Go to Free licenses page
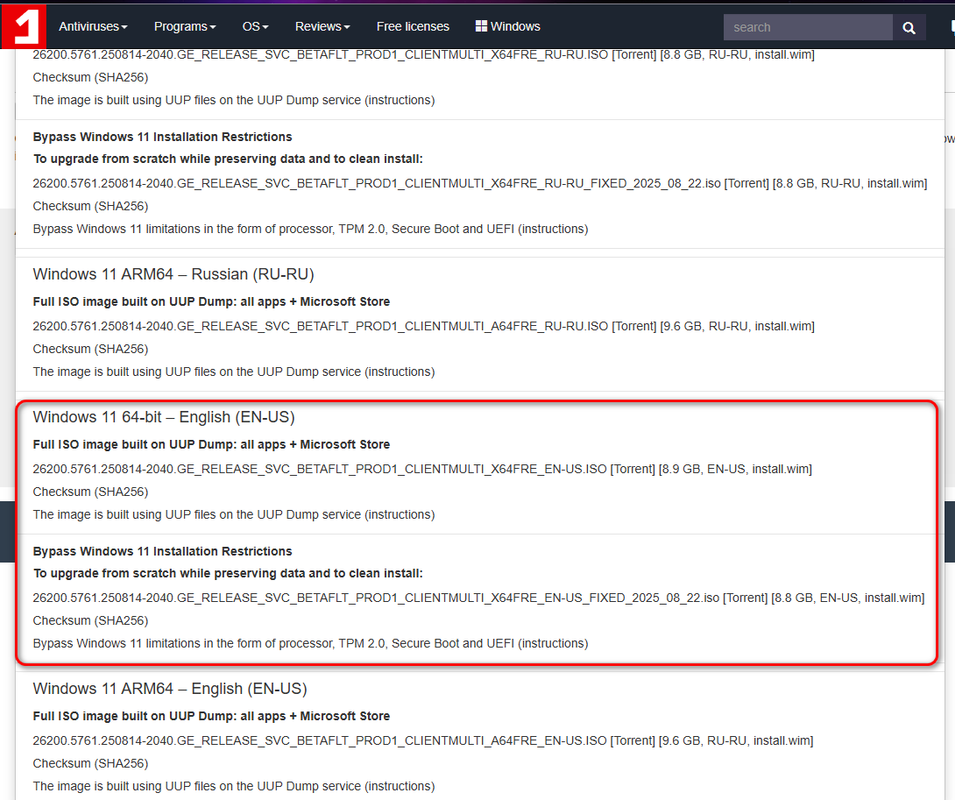The height and width of the screenshot is (800, 955). tap(412, 27)
